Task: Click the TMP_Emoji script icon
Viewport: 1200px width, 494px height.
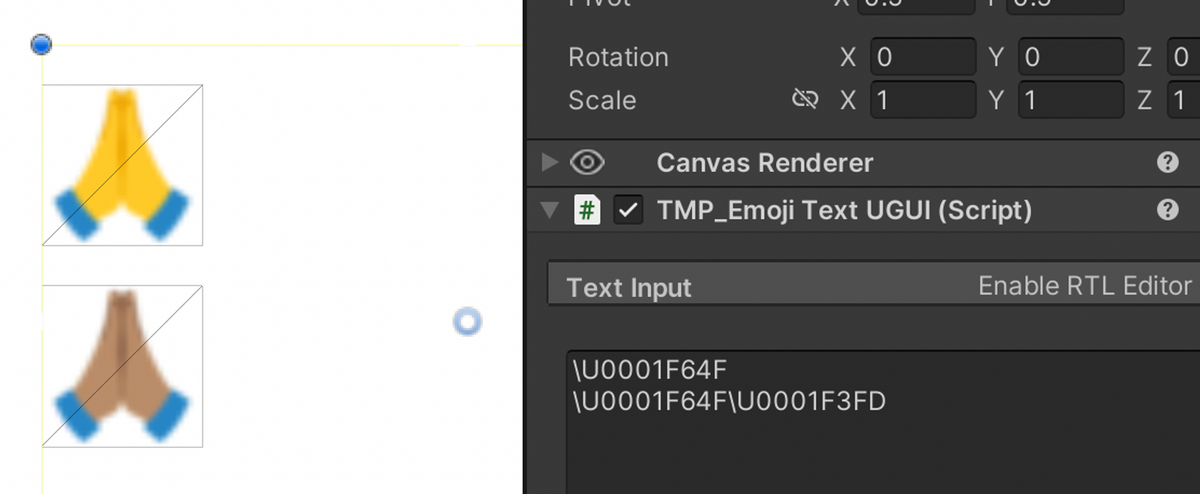Action: coord(588,210)
